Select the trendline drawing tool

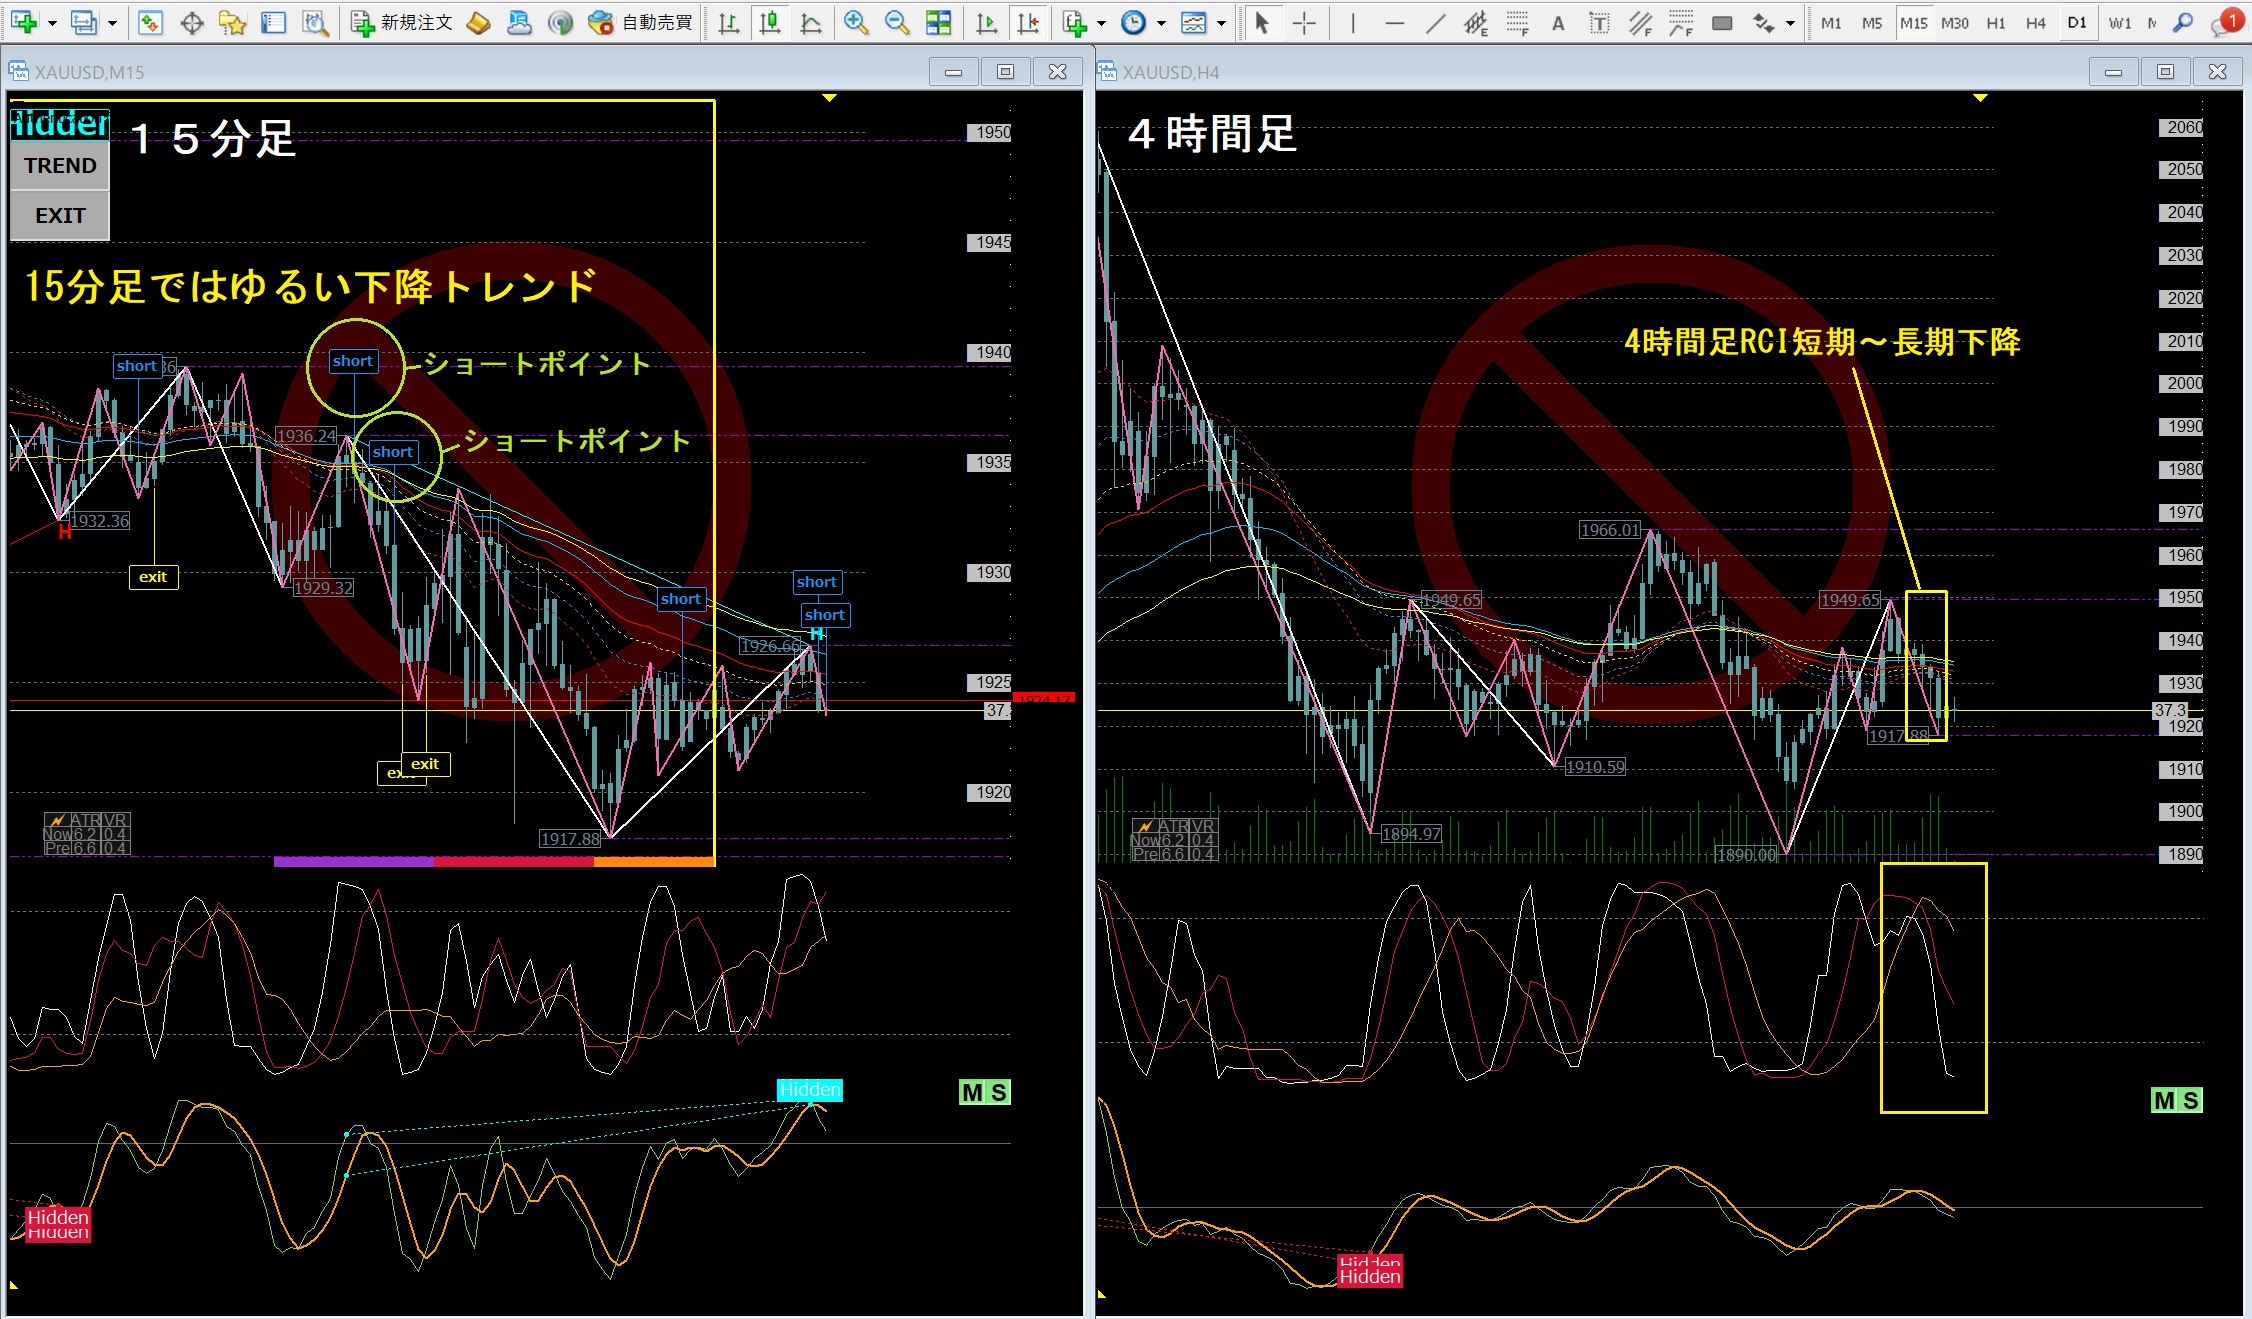[x=1435, y=22]
